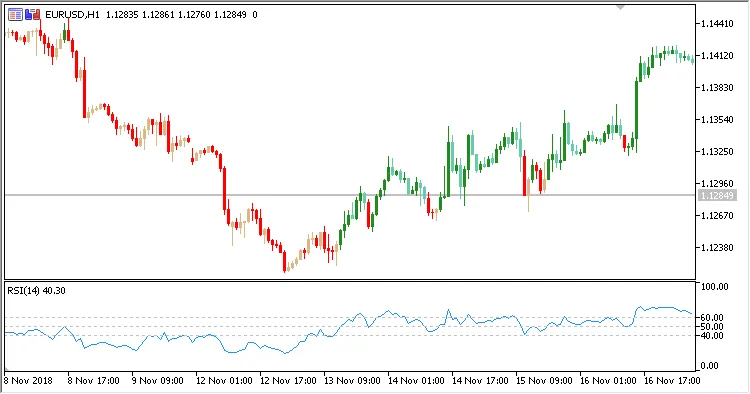Click the RSI 100.00 scale label

coord(715,287)
